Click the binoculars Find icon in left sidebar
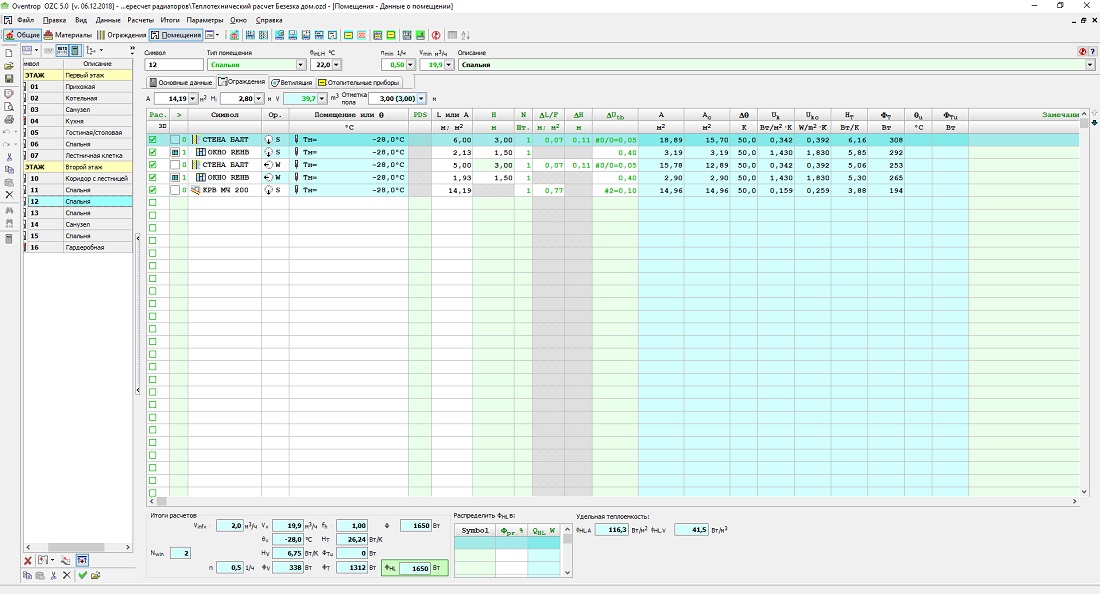This screenshot has height=594, width=1100. [x=9, y=211]
